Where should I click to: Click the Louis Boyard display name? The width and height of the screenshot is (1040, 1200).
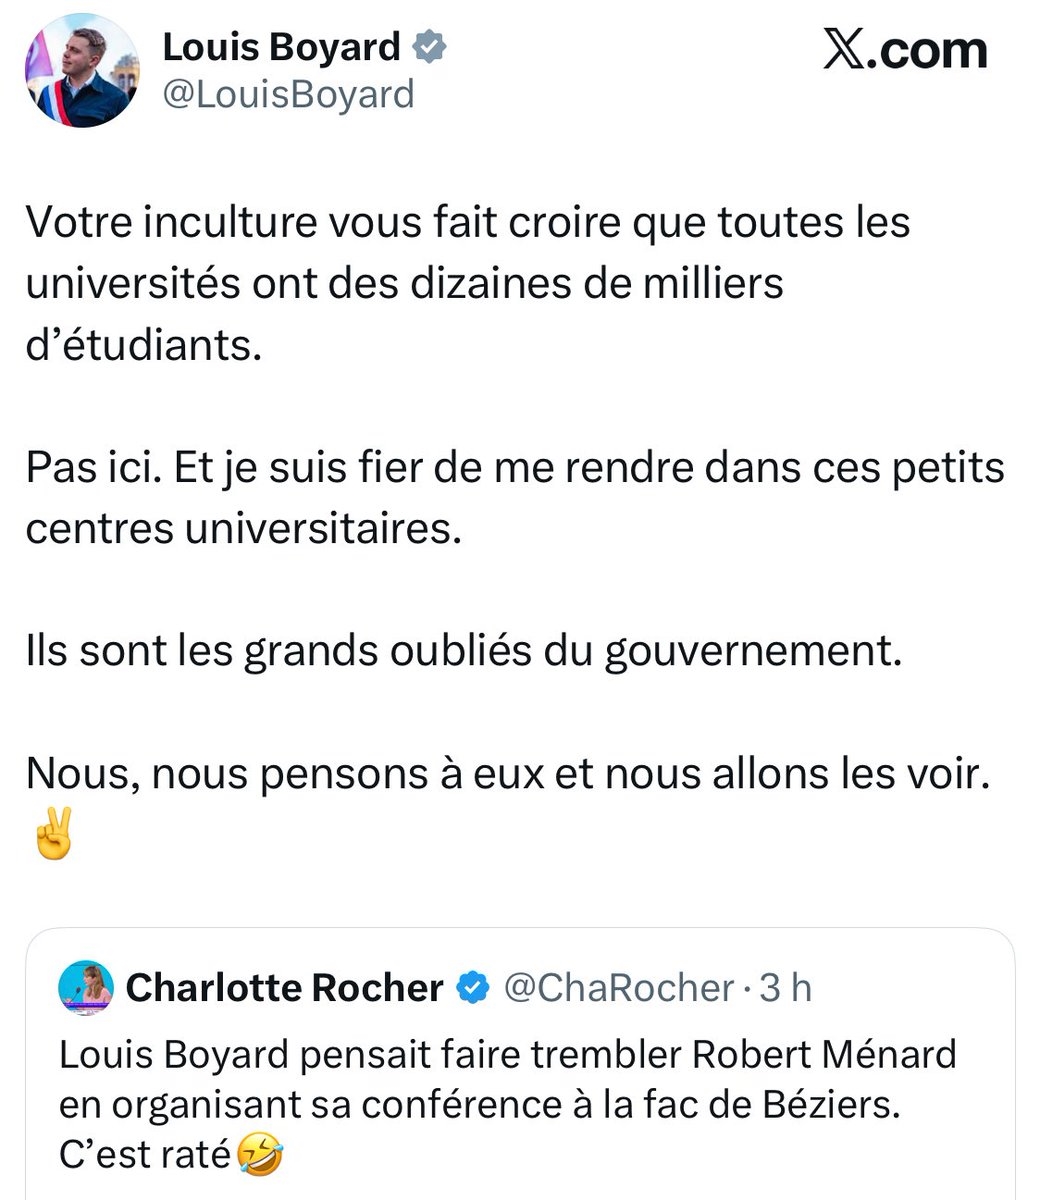(x=281, y=46)
